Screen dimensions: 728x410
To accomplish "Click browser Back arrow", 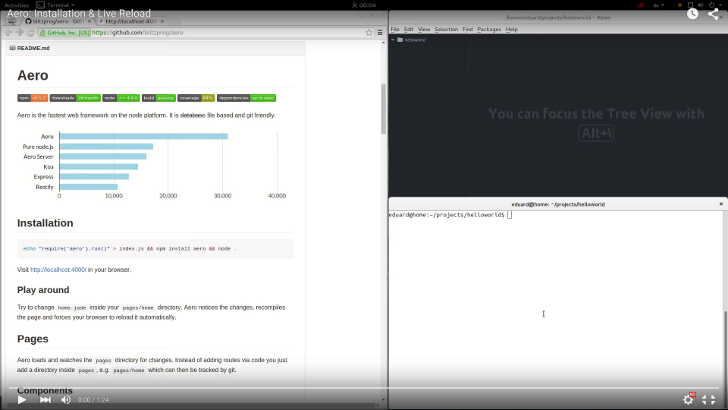I will (8, 33).
